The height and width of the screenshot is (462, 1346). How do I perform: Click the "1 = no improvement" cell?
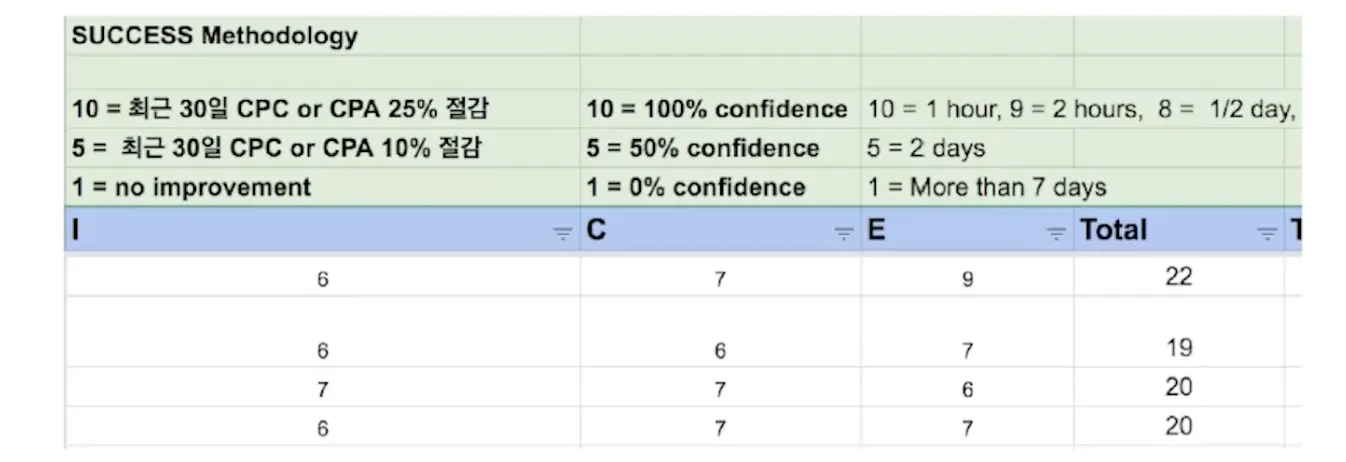pyautogui.click(x=192, y=187)
